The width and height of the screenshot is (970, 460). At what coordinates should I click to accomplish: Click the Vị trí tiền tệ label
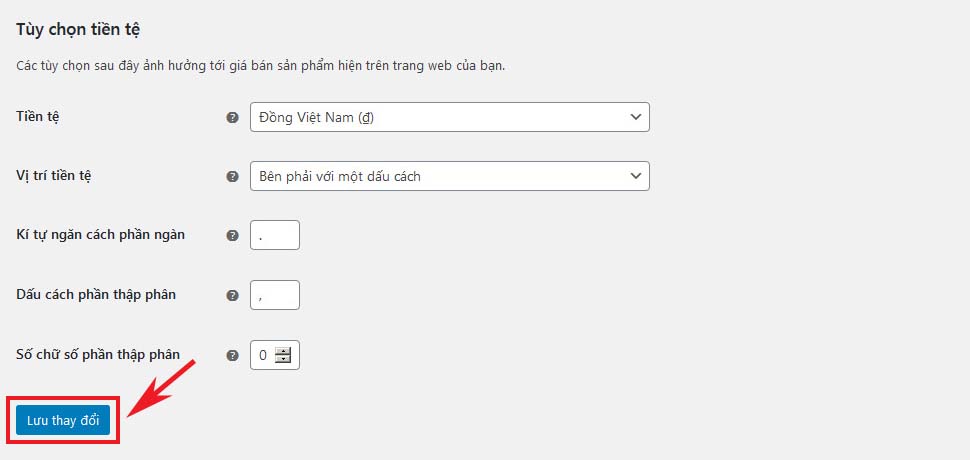[55, 176]
